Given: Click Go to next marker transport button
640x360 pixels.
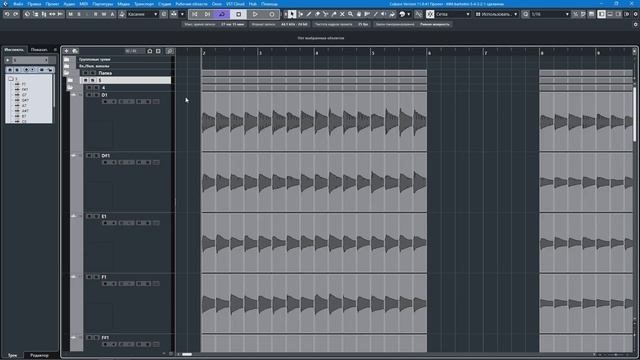Looking at the screenshot, I should coord(207,14).
